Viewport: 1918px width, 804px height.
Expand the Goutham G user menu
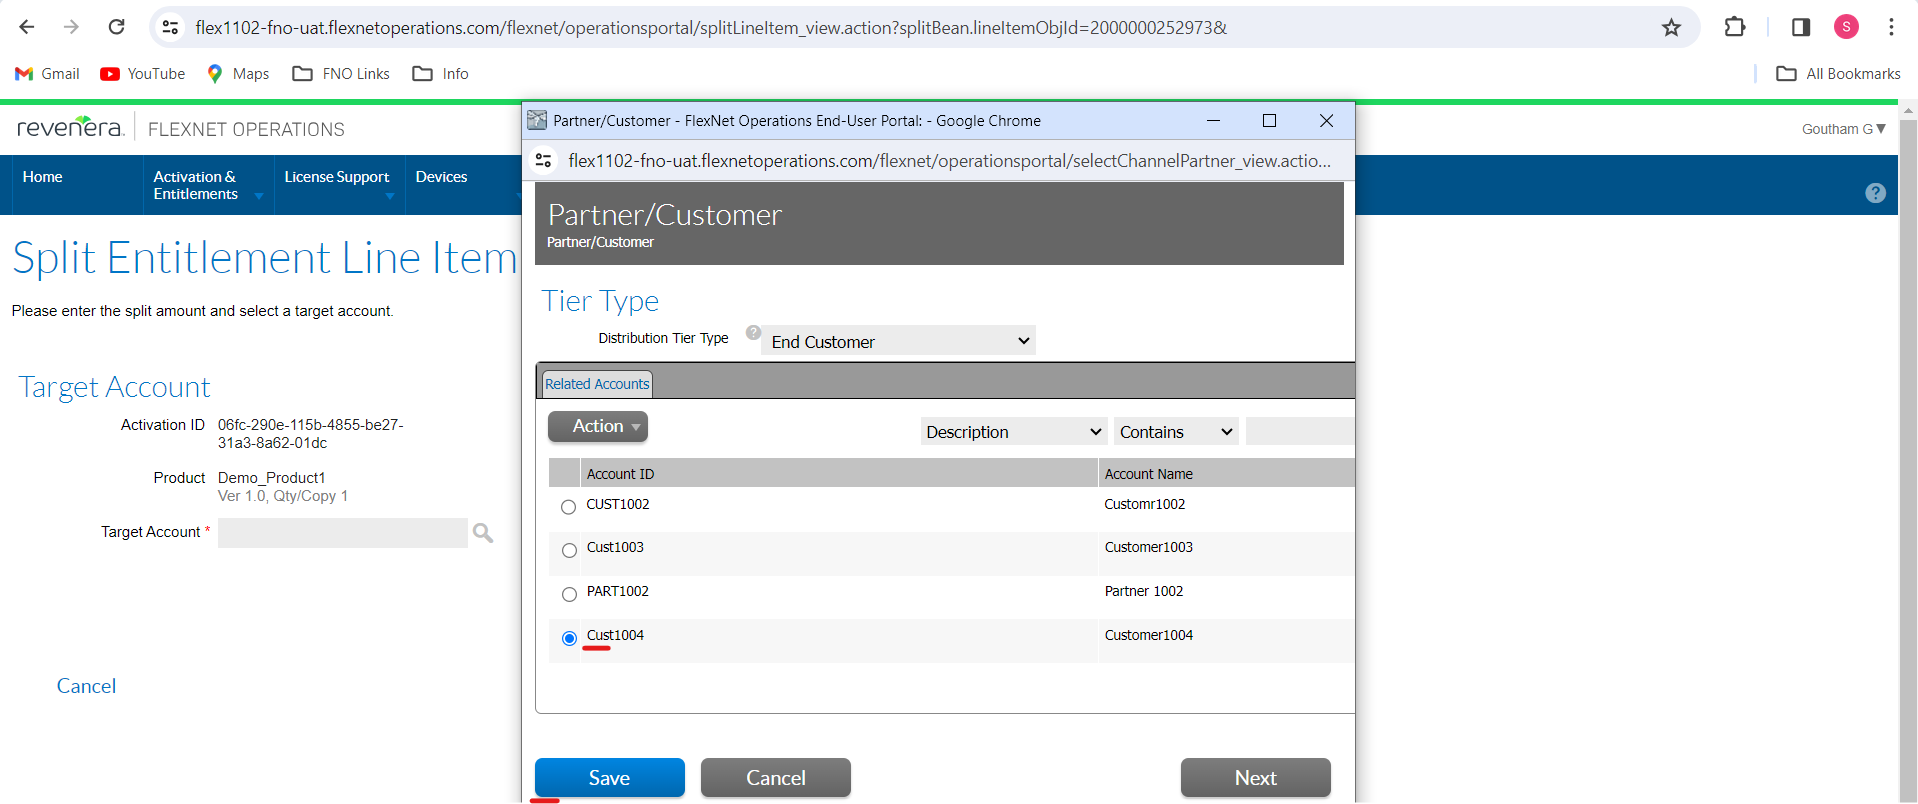(x=1843, y=129)
